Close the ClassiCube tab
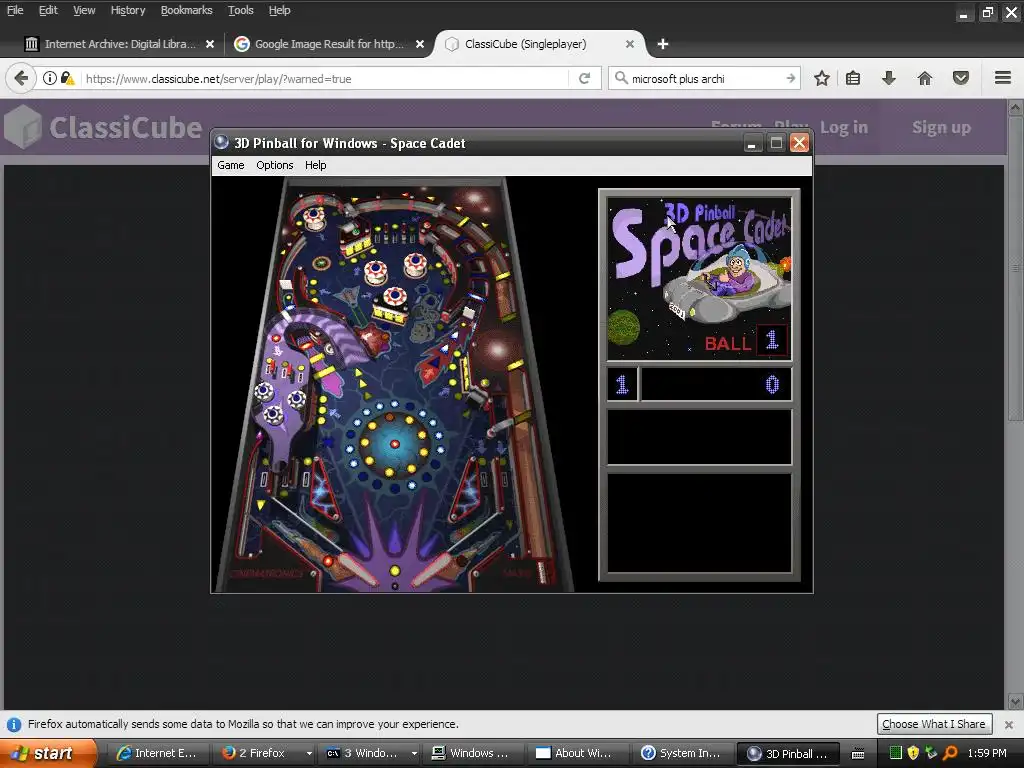This screenshot has height=768, width=1024. pyautogui.click(x=630, y=44)
